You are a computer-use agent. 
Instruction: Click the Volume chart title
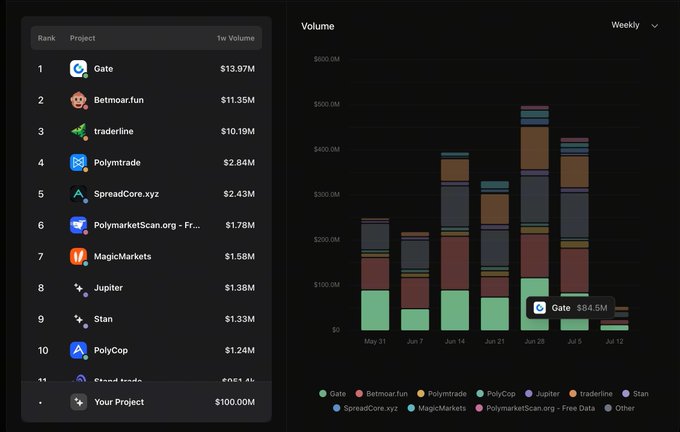318,26
